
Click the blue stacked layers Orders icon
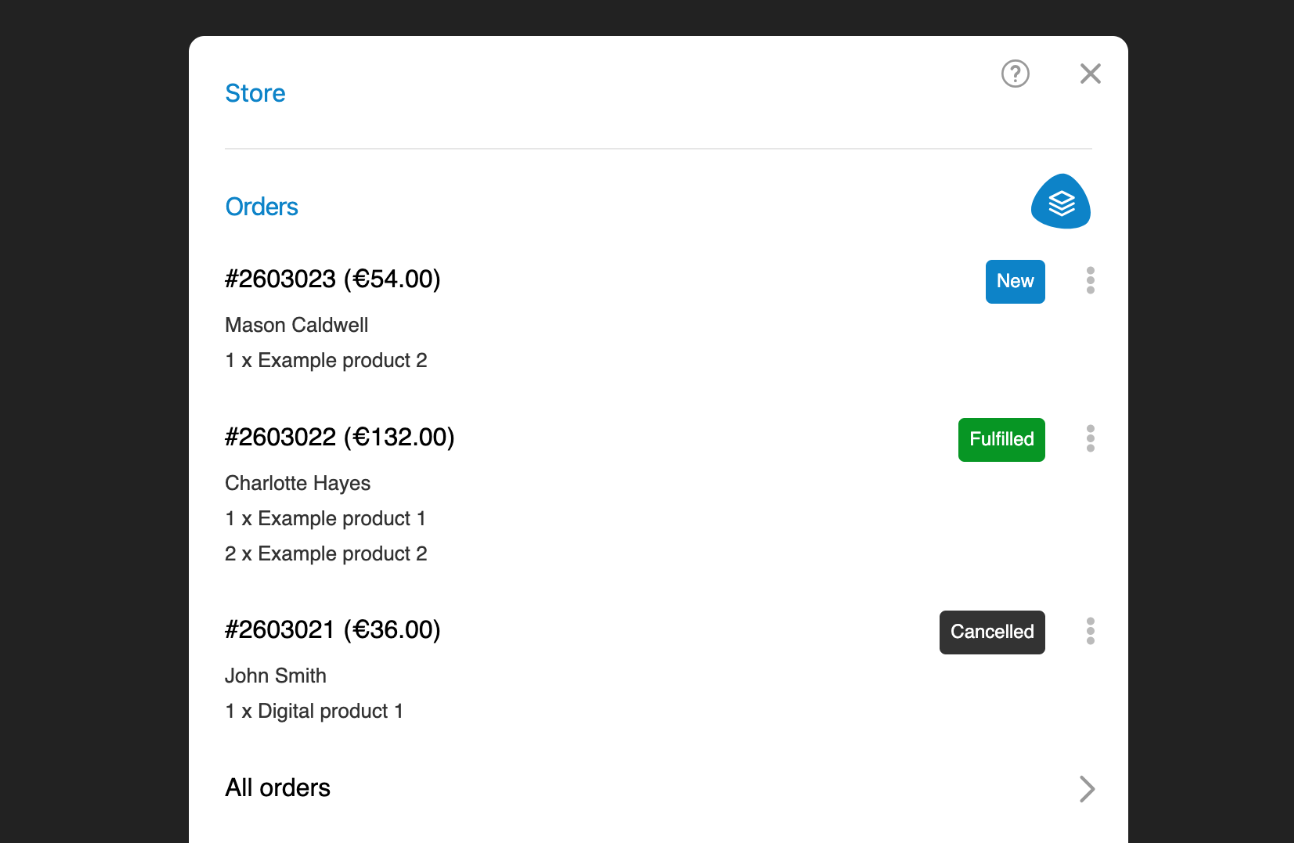click(1060, 202)
